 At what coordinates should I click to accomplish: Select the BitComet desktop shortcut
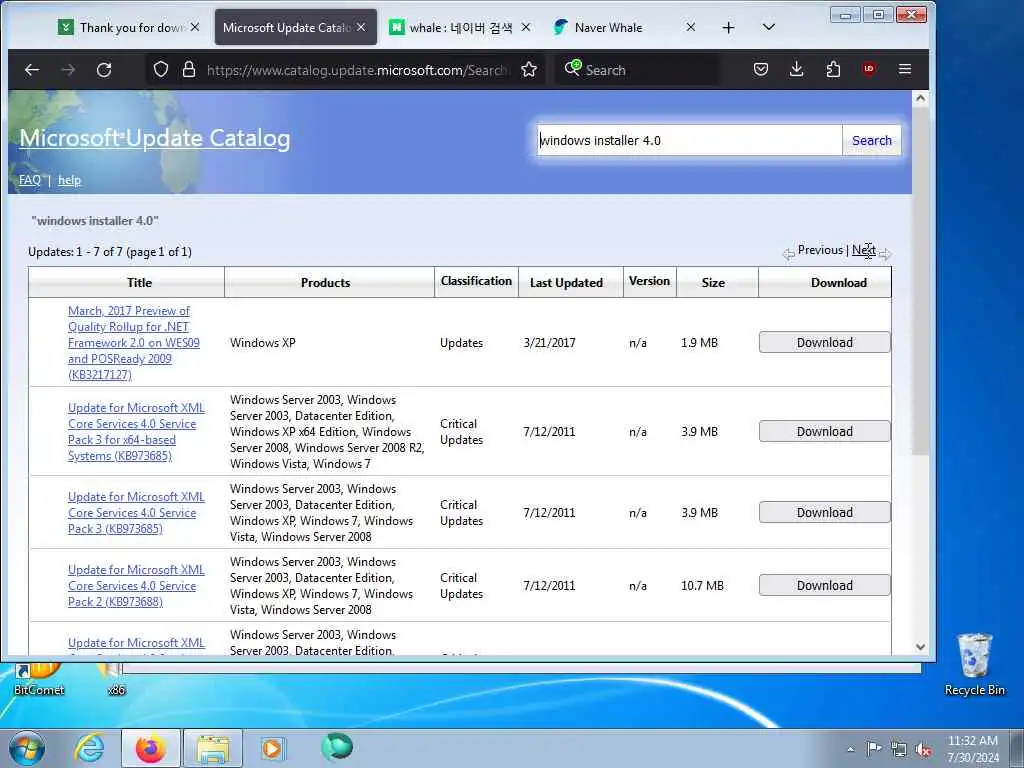point(39,679)
